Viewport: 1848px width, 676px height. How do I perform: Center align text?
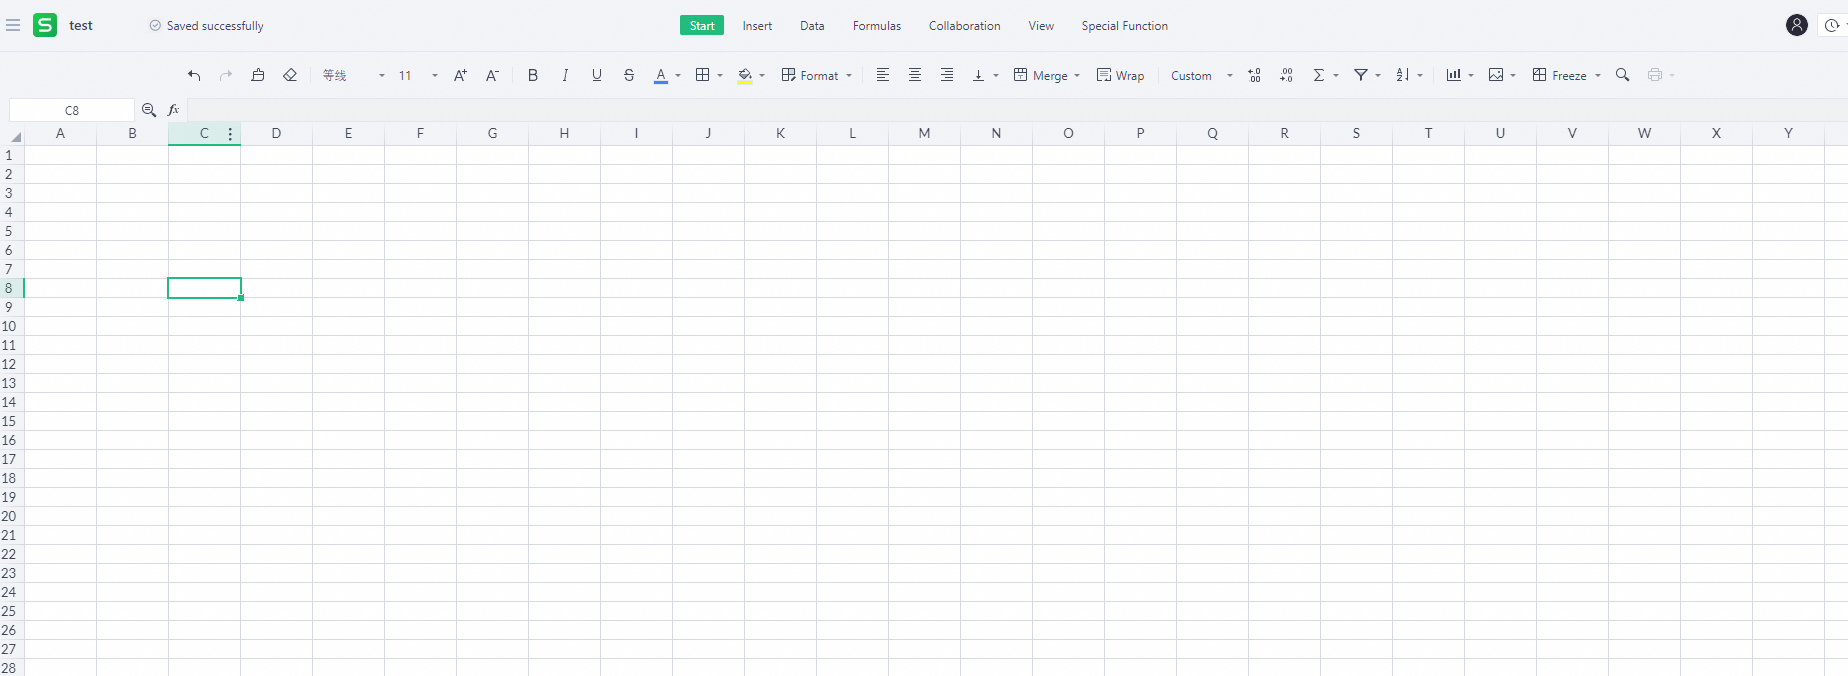tap(915, 75)
